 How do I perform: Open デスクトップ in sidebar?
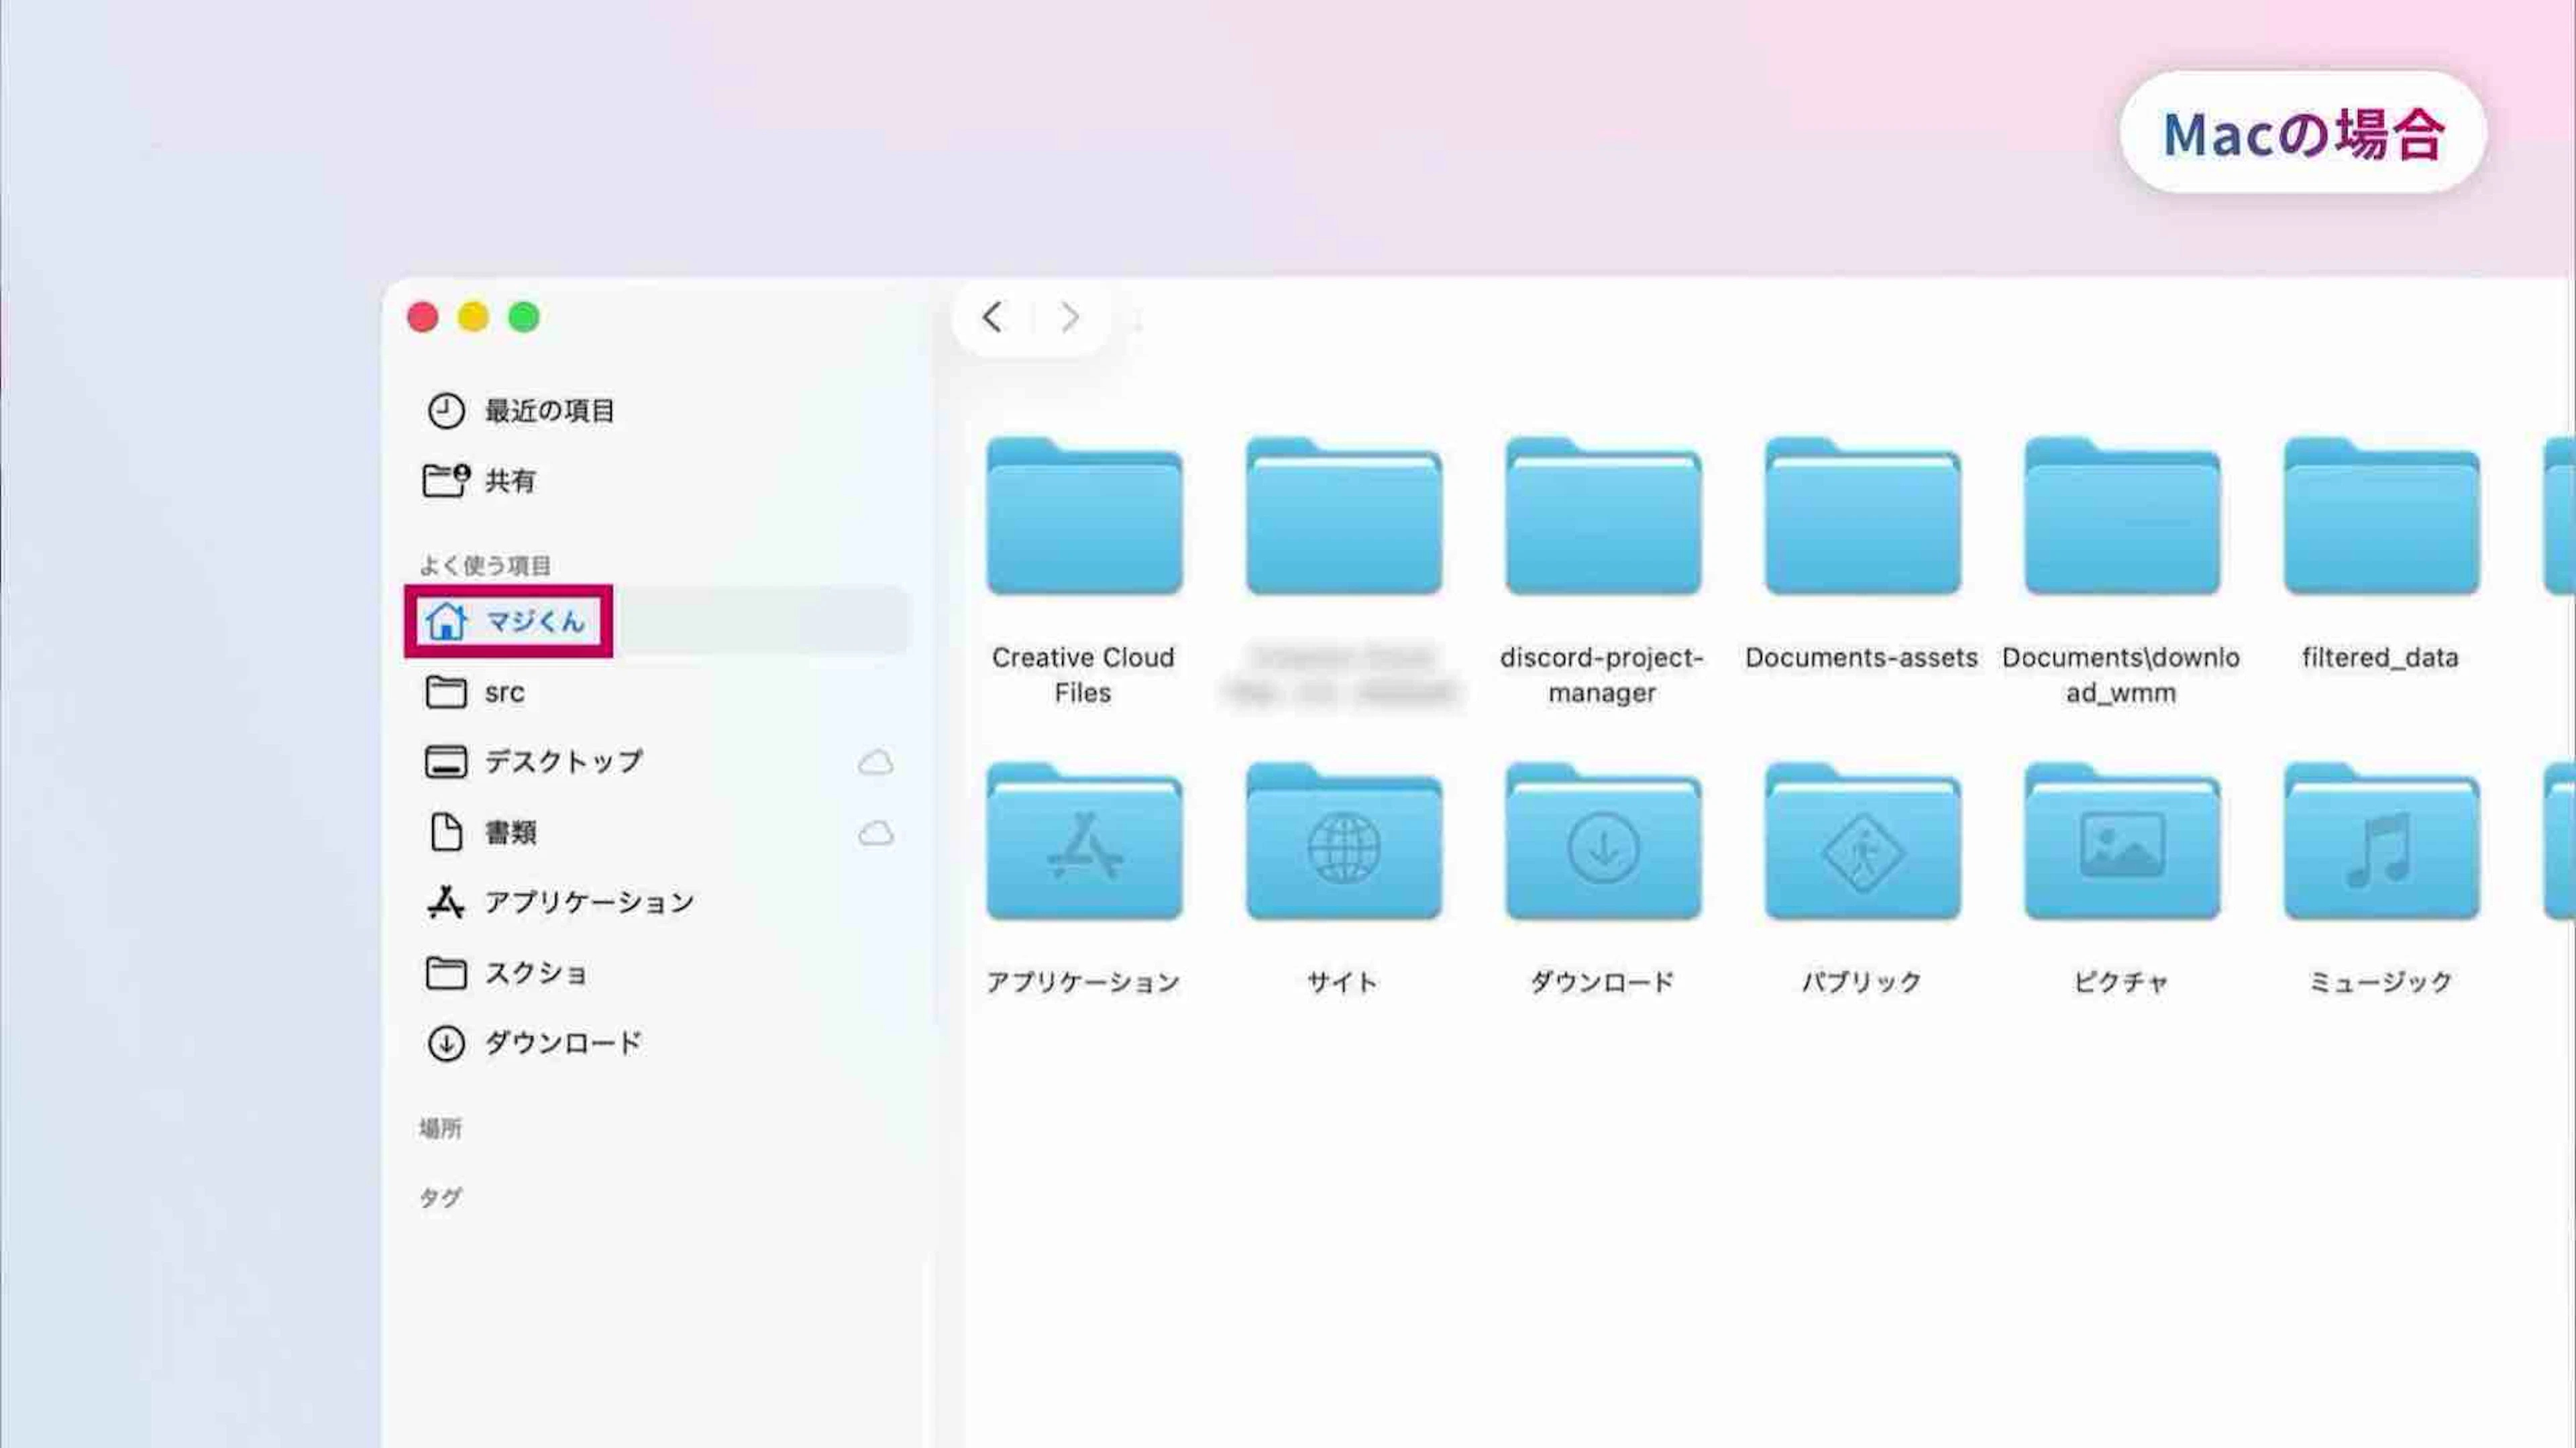pyautogui.click(x=562, y=762)
